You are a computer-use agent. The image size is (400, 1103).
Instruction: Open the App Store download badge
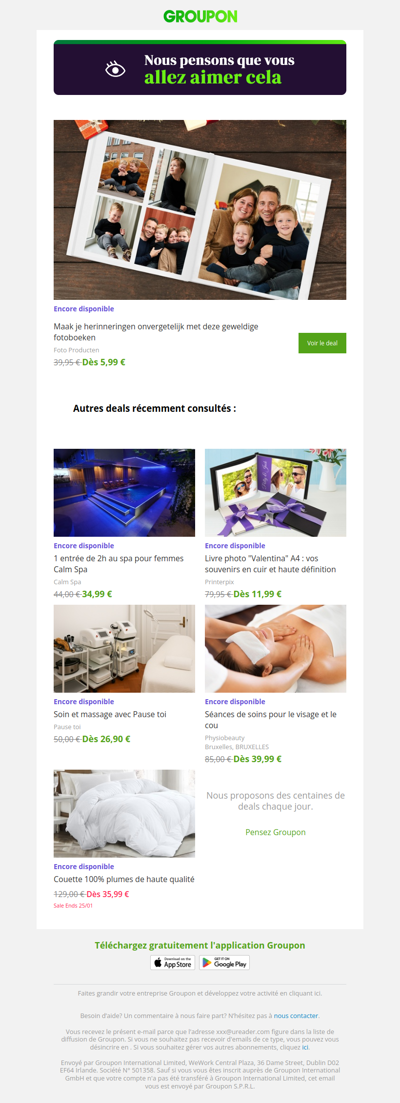[x=172, y=962]
